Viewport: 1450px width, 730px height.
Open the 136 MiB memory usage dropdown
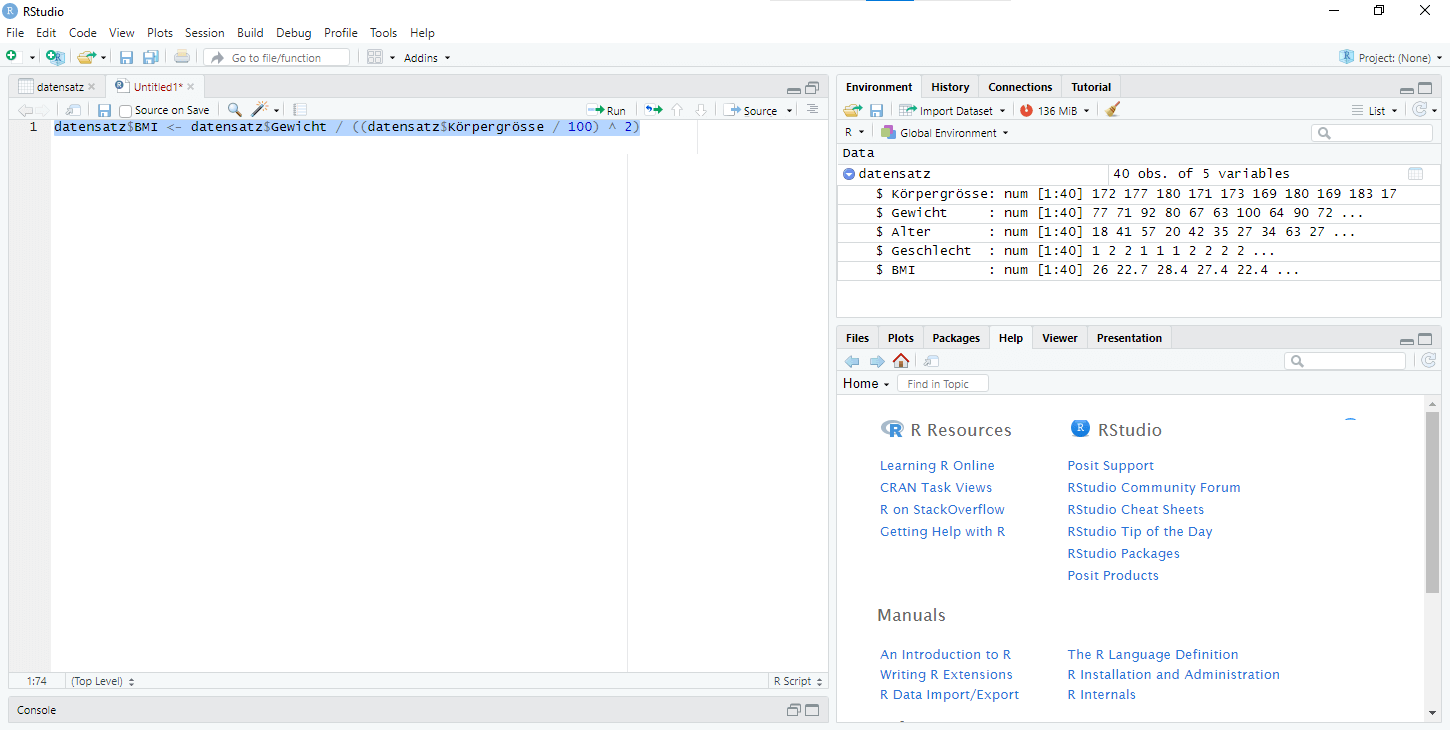click(1055, 111)
